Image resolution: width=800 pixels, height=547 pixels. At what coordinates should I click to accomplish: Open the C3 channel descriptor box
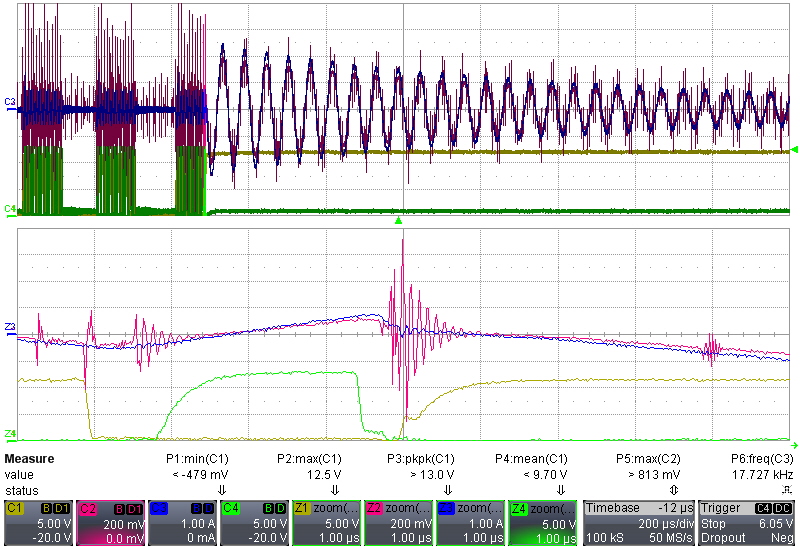(x=183, y=523)
